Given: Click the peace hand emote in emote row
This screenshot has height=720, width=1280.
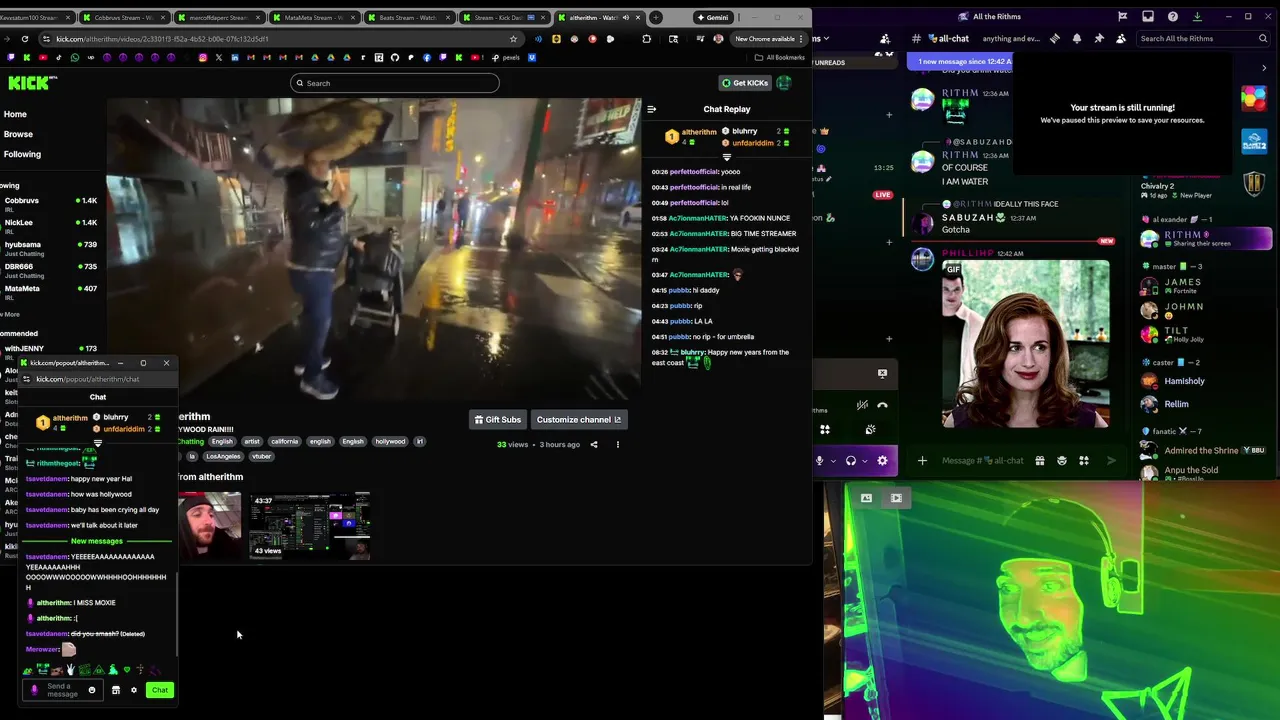Looking at the screenshot, I should [70, 669].
